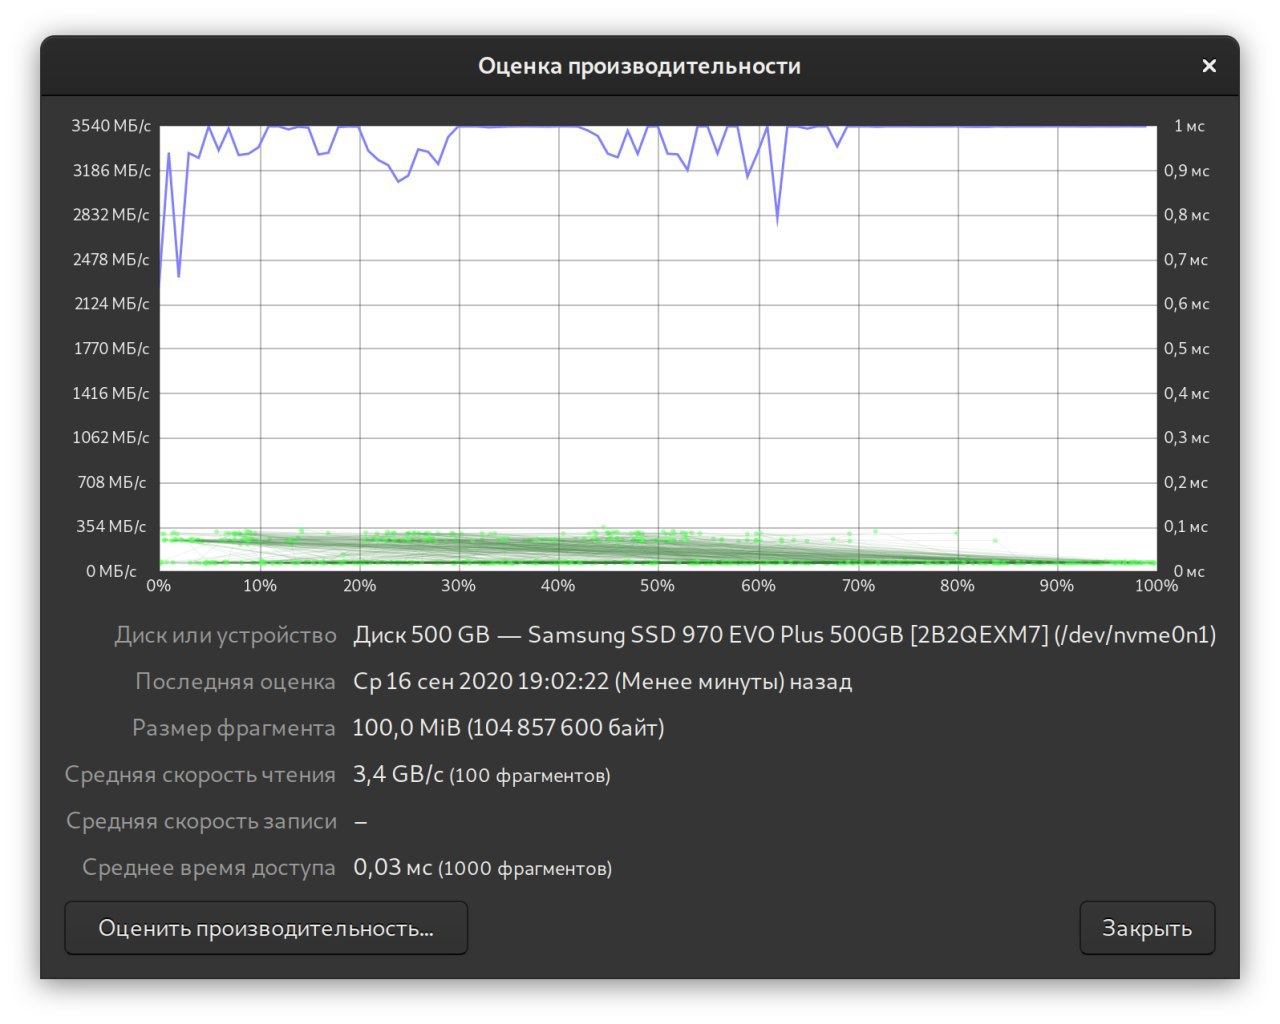This screenshot has height=1024, width=1280.
Task: Click the 100% label on the x-axis
Action: (1157, 586)
